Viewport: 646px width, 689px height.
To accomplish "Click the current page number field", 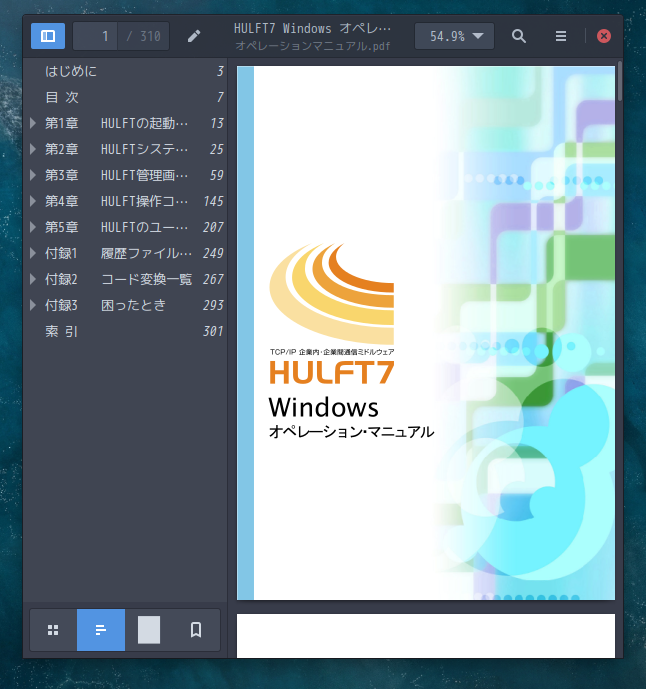I will 95,36.
